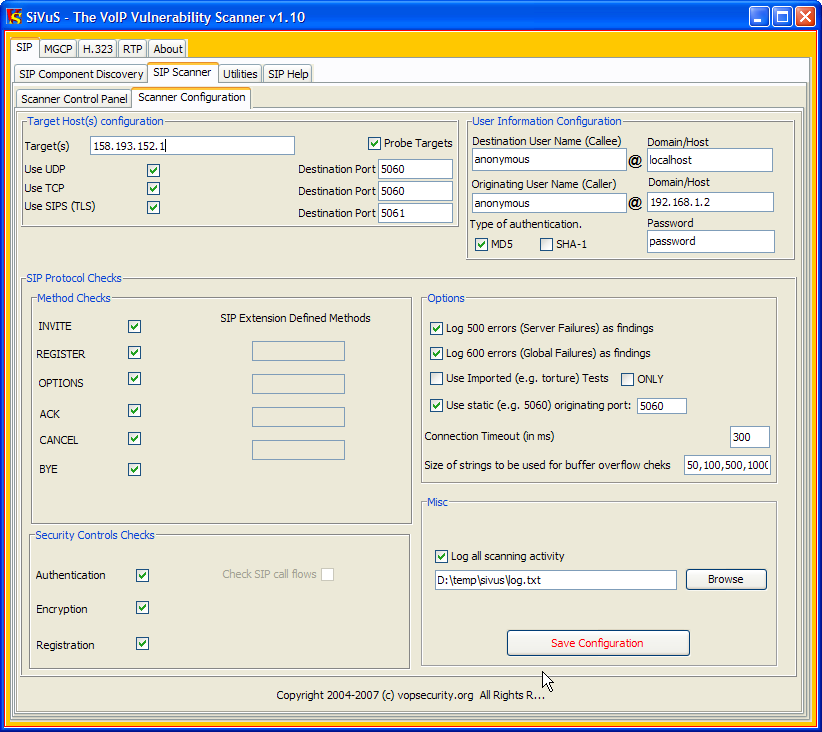Click the SiVuS application icon in title bar
The width and height of the screenshot is (822, 732).
pyautogui.click(x=14, y=17)
